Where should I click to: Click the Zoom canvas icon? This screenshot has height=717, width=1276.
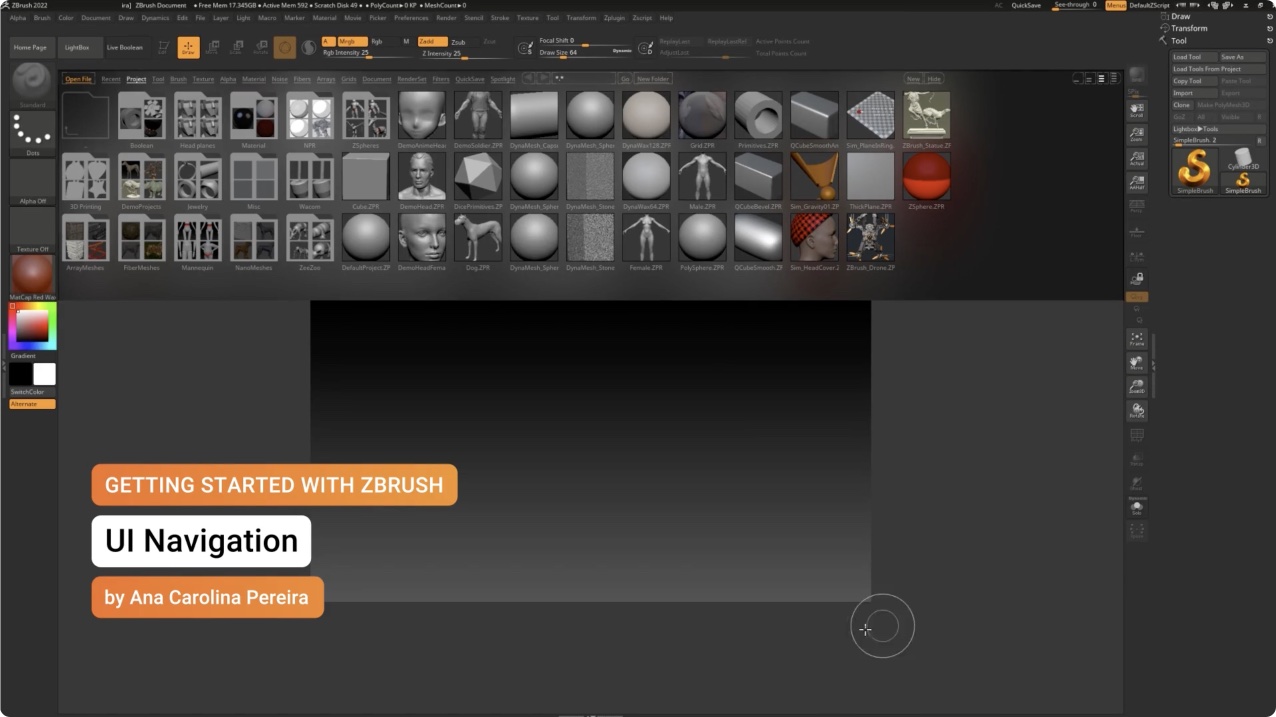[1137, 134]
